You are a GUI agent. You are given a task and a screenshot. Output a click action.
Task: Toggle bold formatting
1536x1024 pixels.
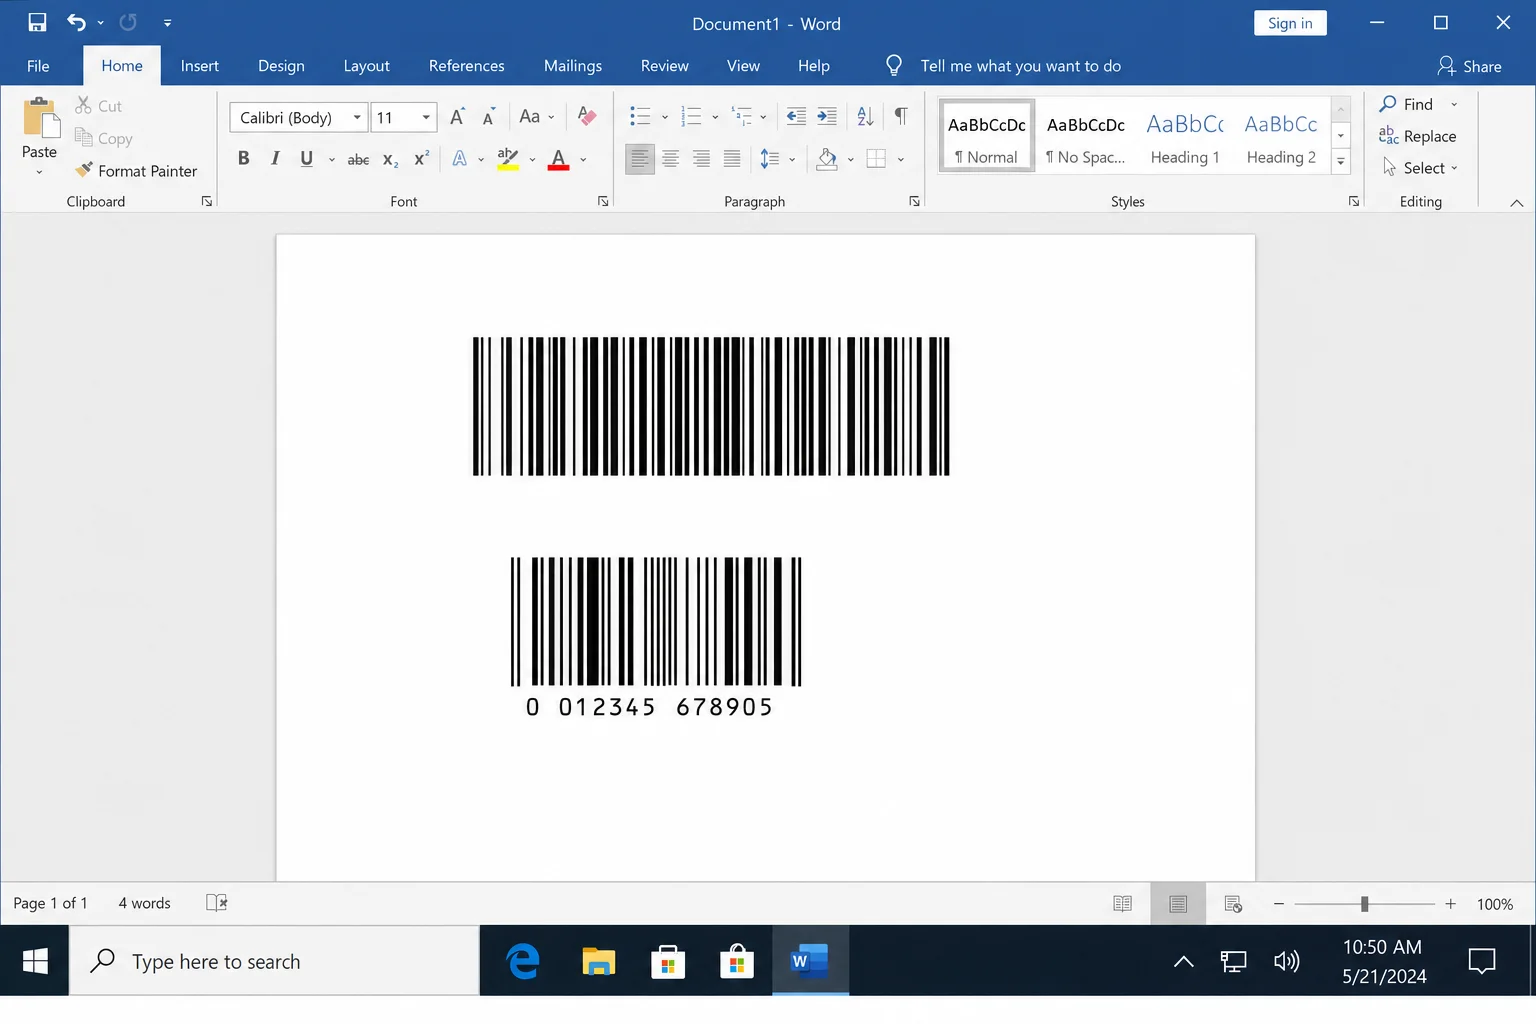click(x=243, y=159)
